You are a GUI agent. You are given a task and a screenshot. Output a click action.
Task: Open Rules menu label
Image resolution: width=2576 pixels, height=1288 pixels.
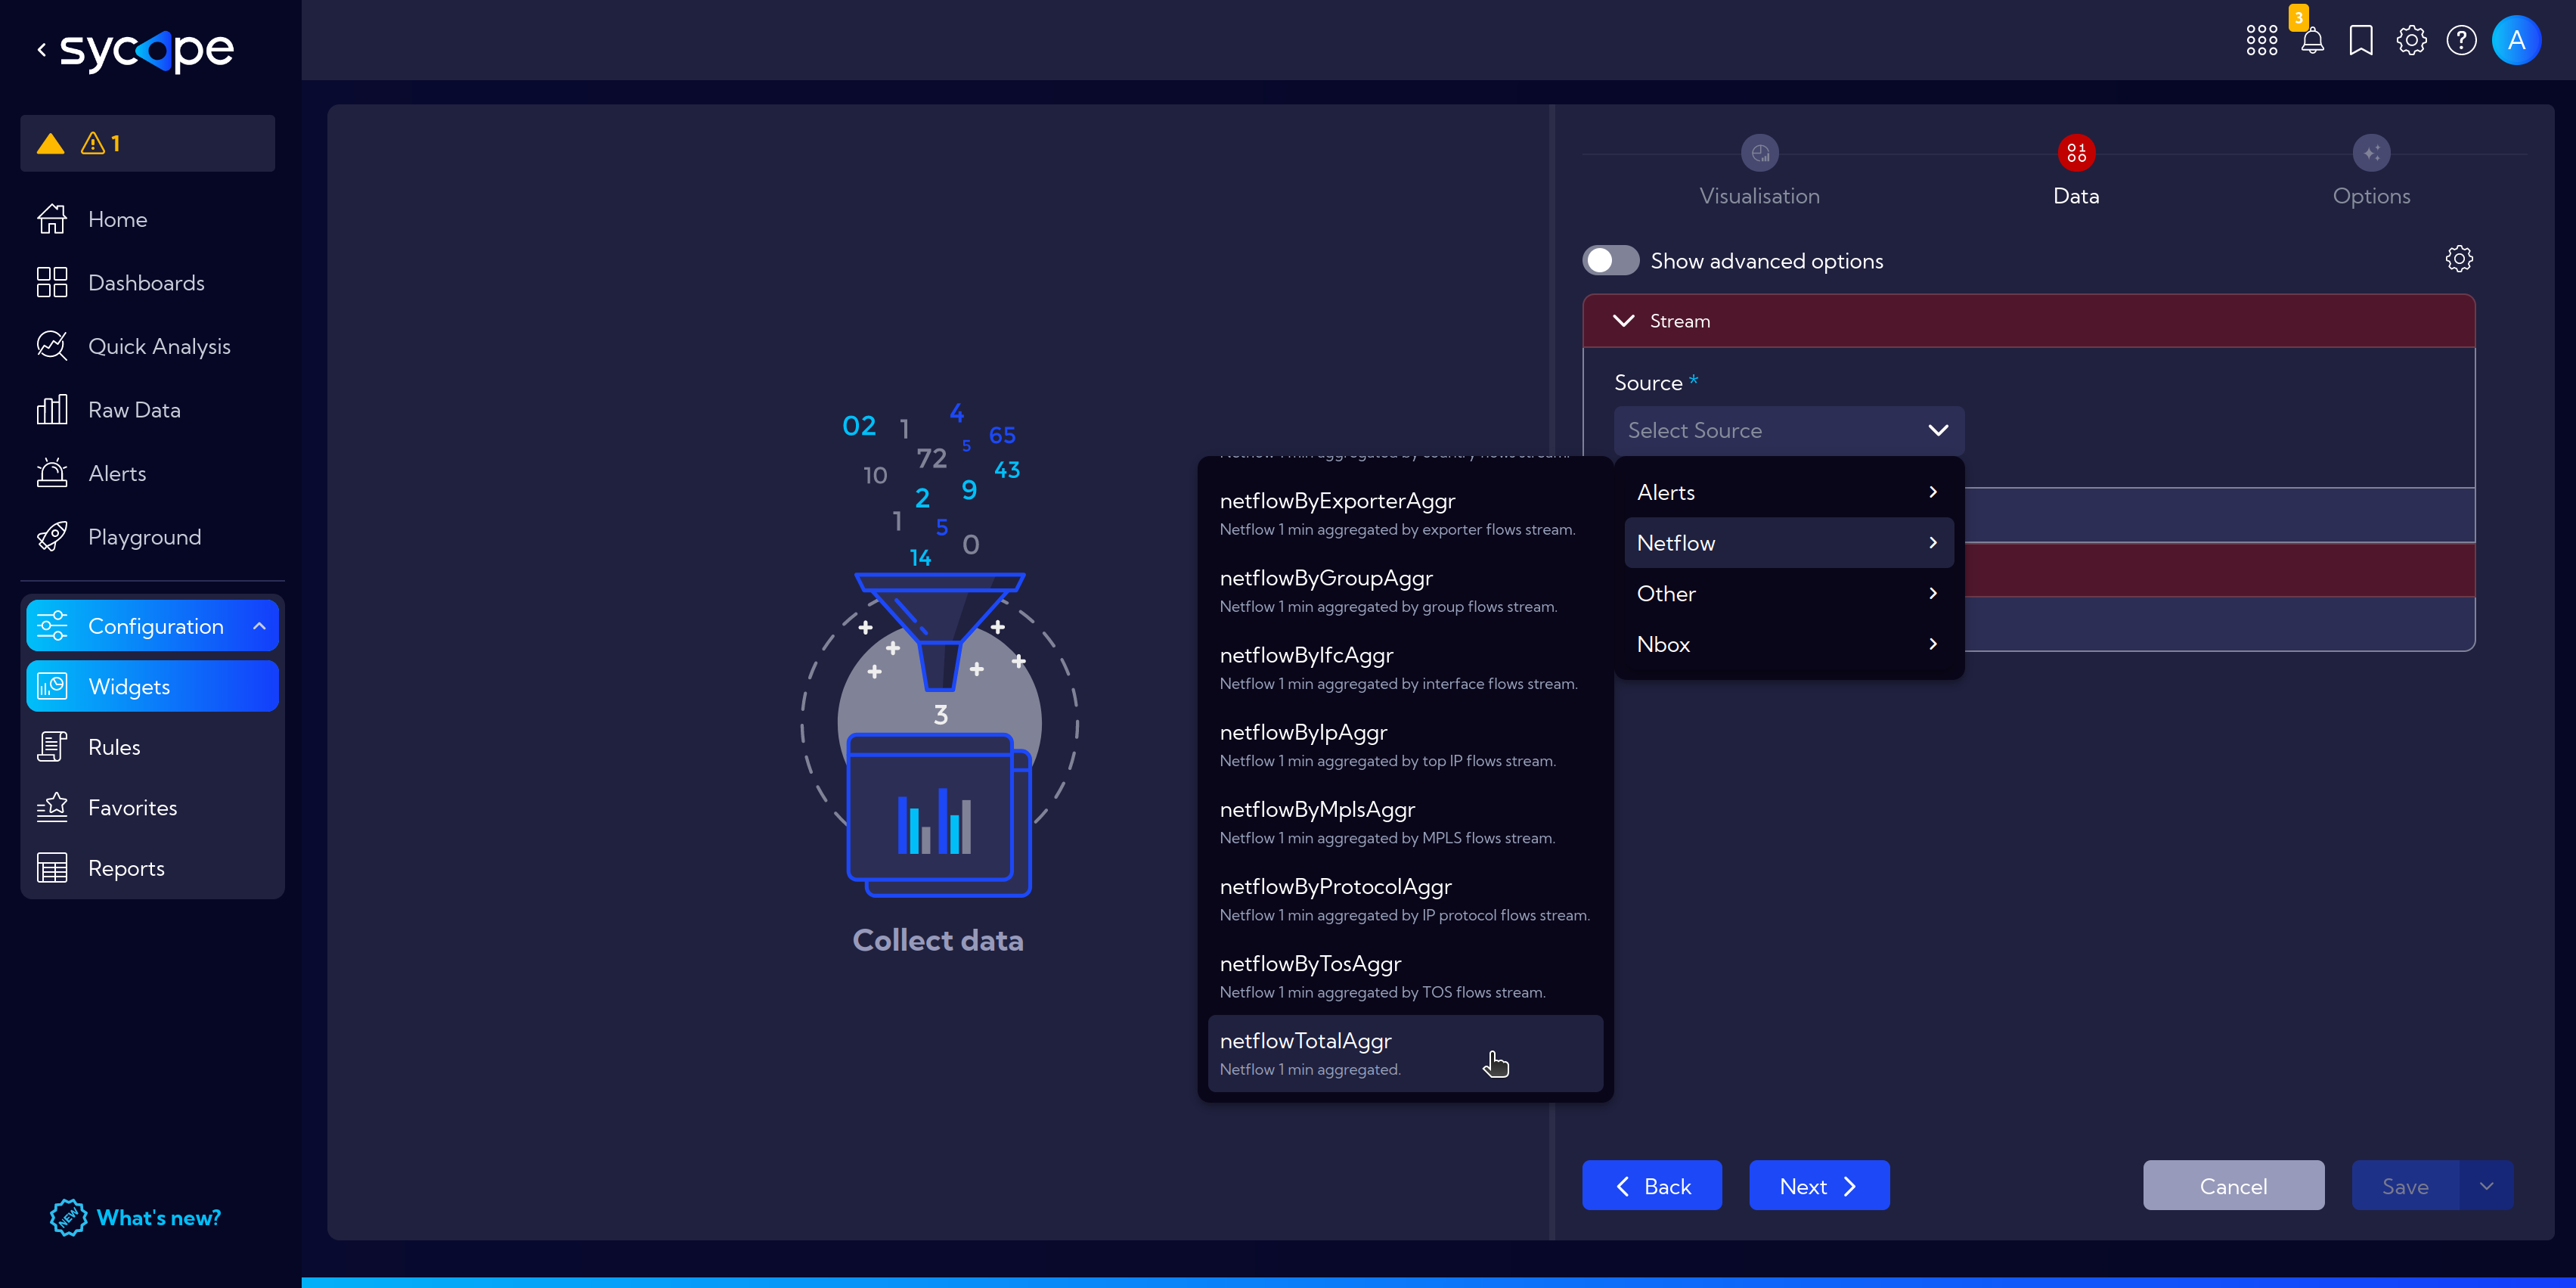(114, 747)
